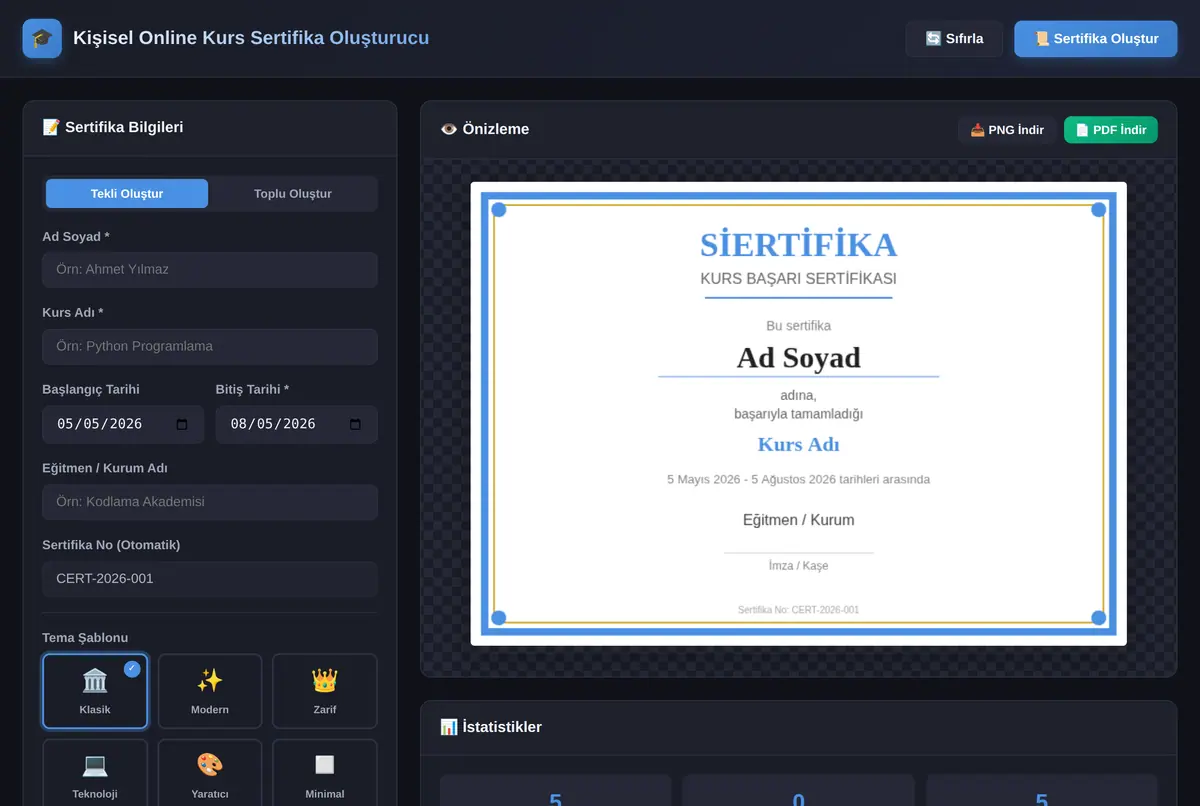Select the Zarif crown theme template
1200x806 pixels.
[x=325, y=691]
